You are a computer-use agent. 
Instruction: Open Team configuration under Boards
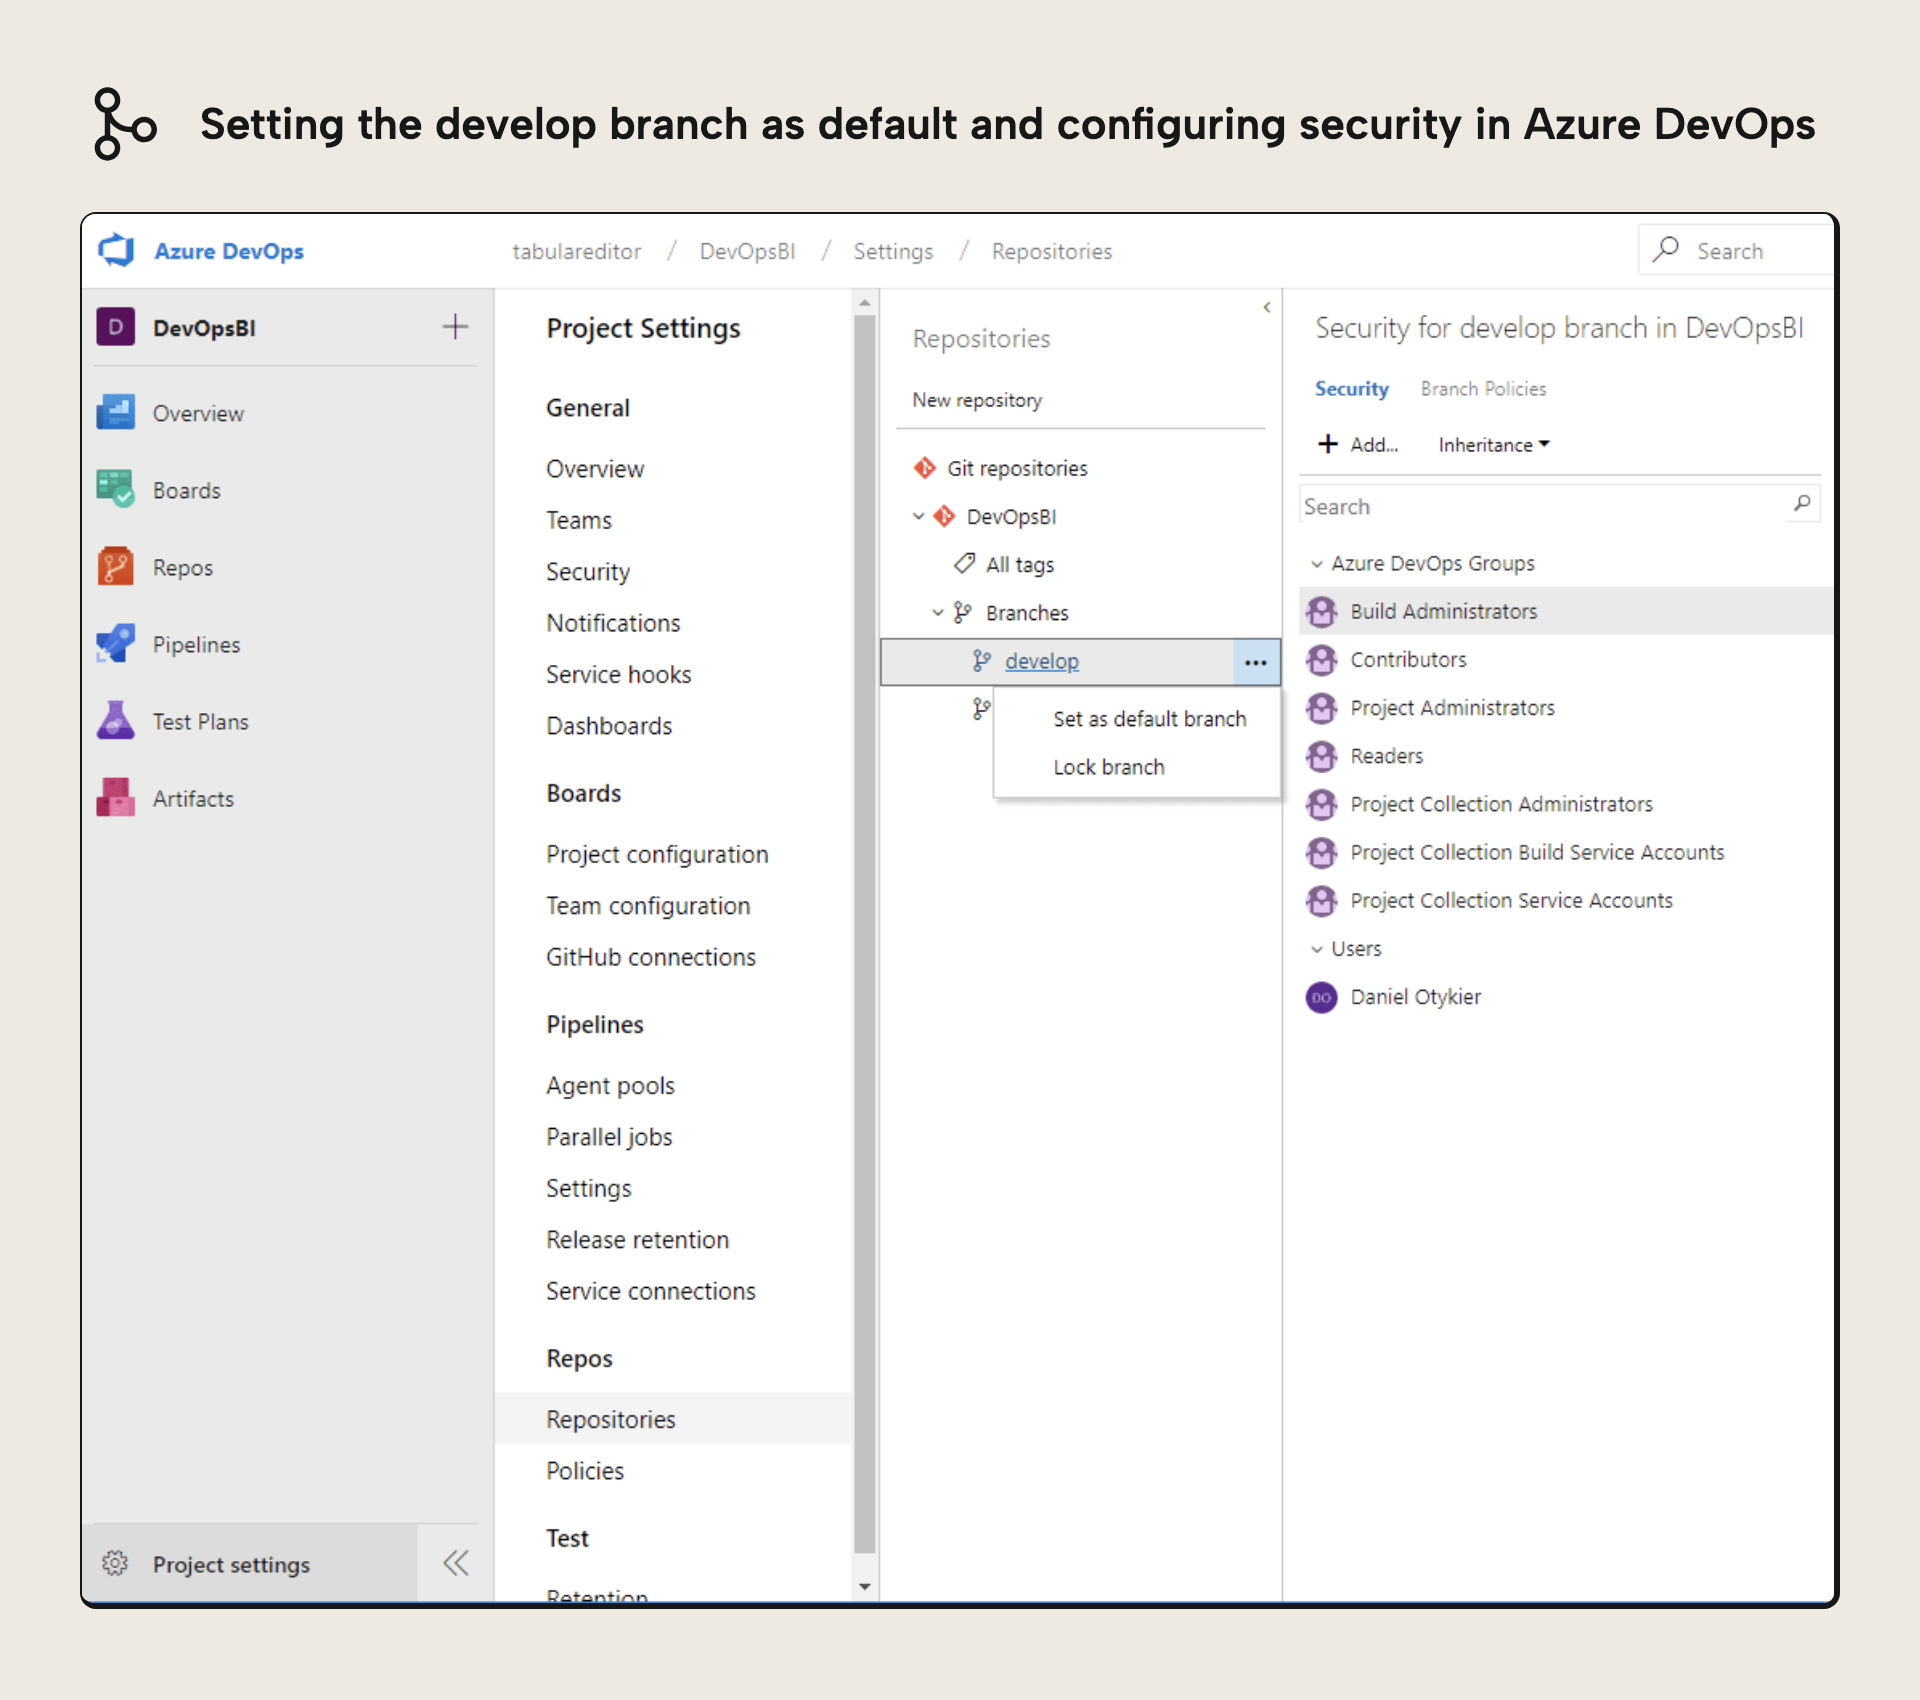(x=647, y=905)
